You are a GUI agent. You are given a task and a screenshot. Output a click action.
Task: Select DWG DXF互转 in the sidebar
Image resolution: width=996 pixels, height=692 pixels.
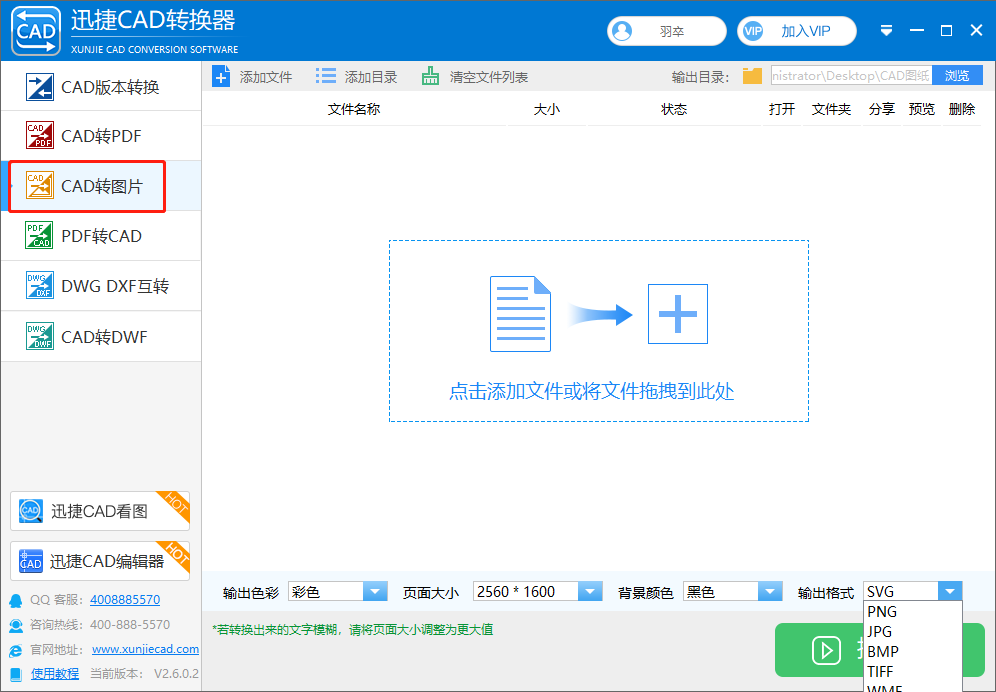[101, 286]
